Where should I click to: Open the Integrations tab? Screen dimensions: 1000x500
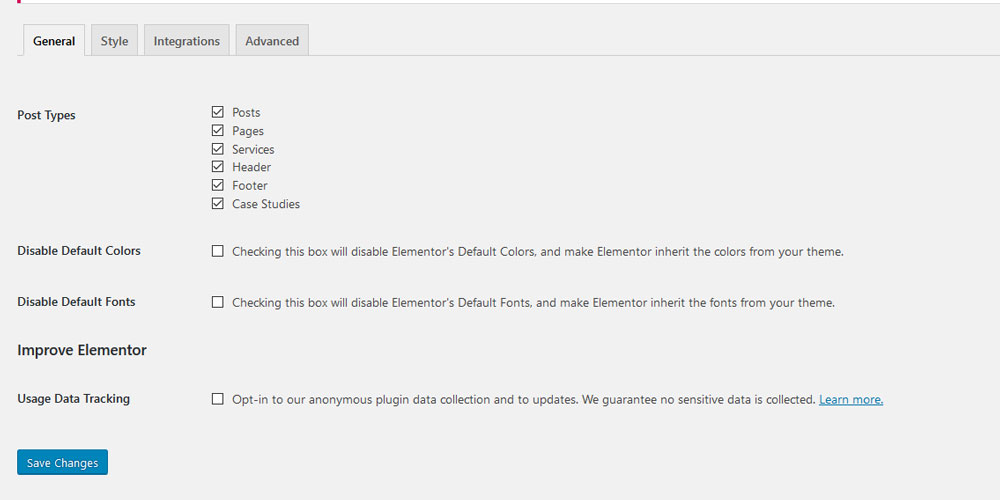point(187,41)
